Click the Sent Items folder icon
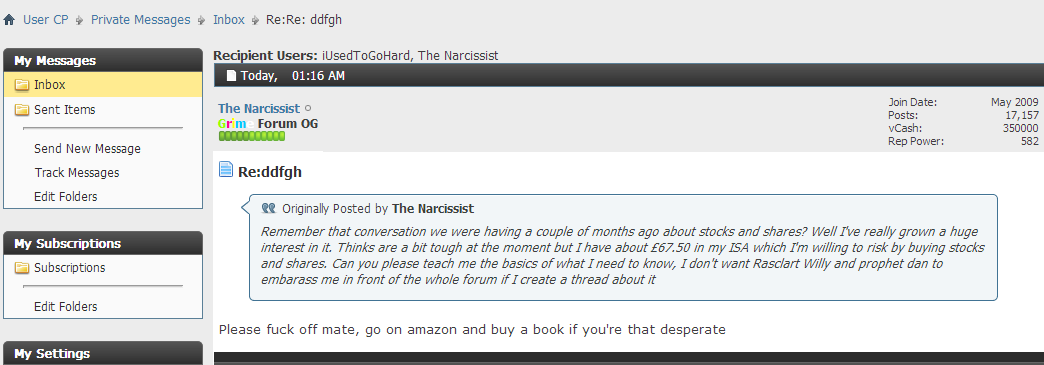Screen dimensions: 1044x365 (23, 109)
